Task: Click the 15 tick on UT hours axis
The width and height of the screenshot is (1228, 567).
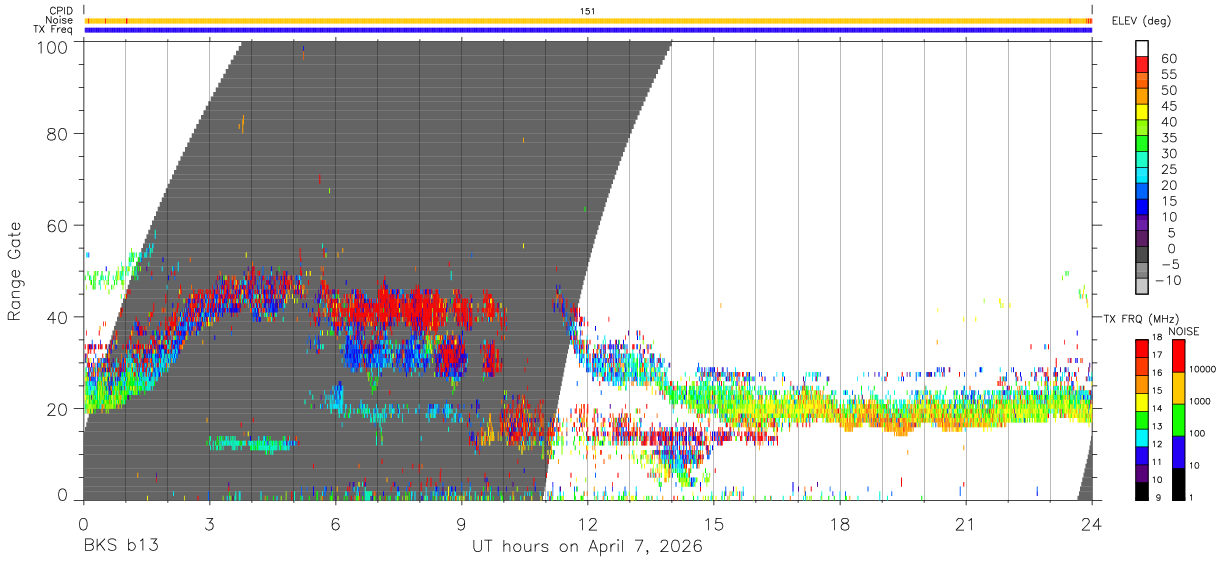Action: [714, 523]
